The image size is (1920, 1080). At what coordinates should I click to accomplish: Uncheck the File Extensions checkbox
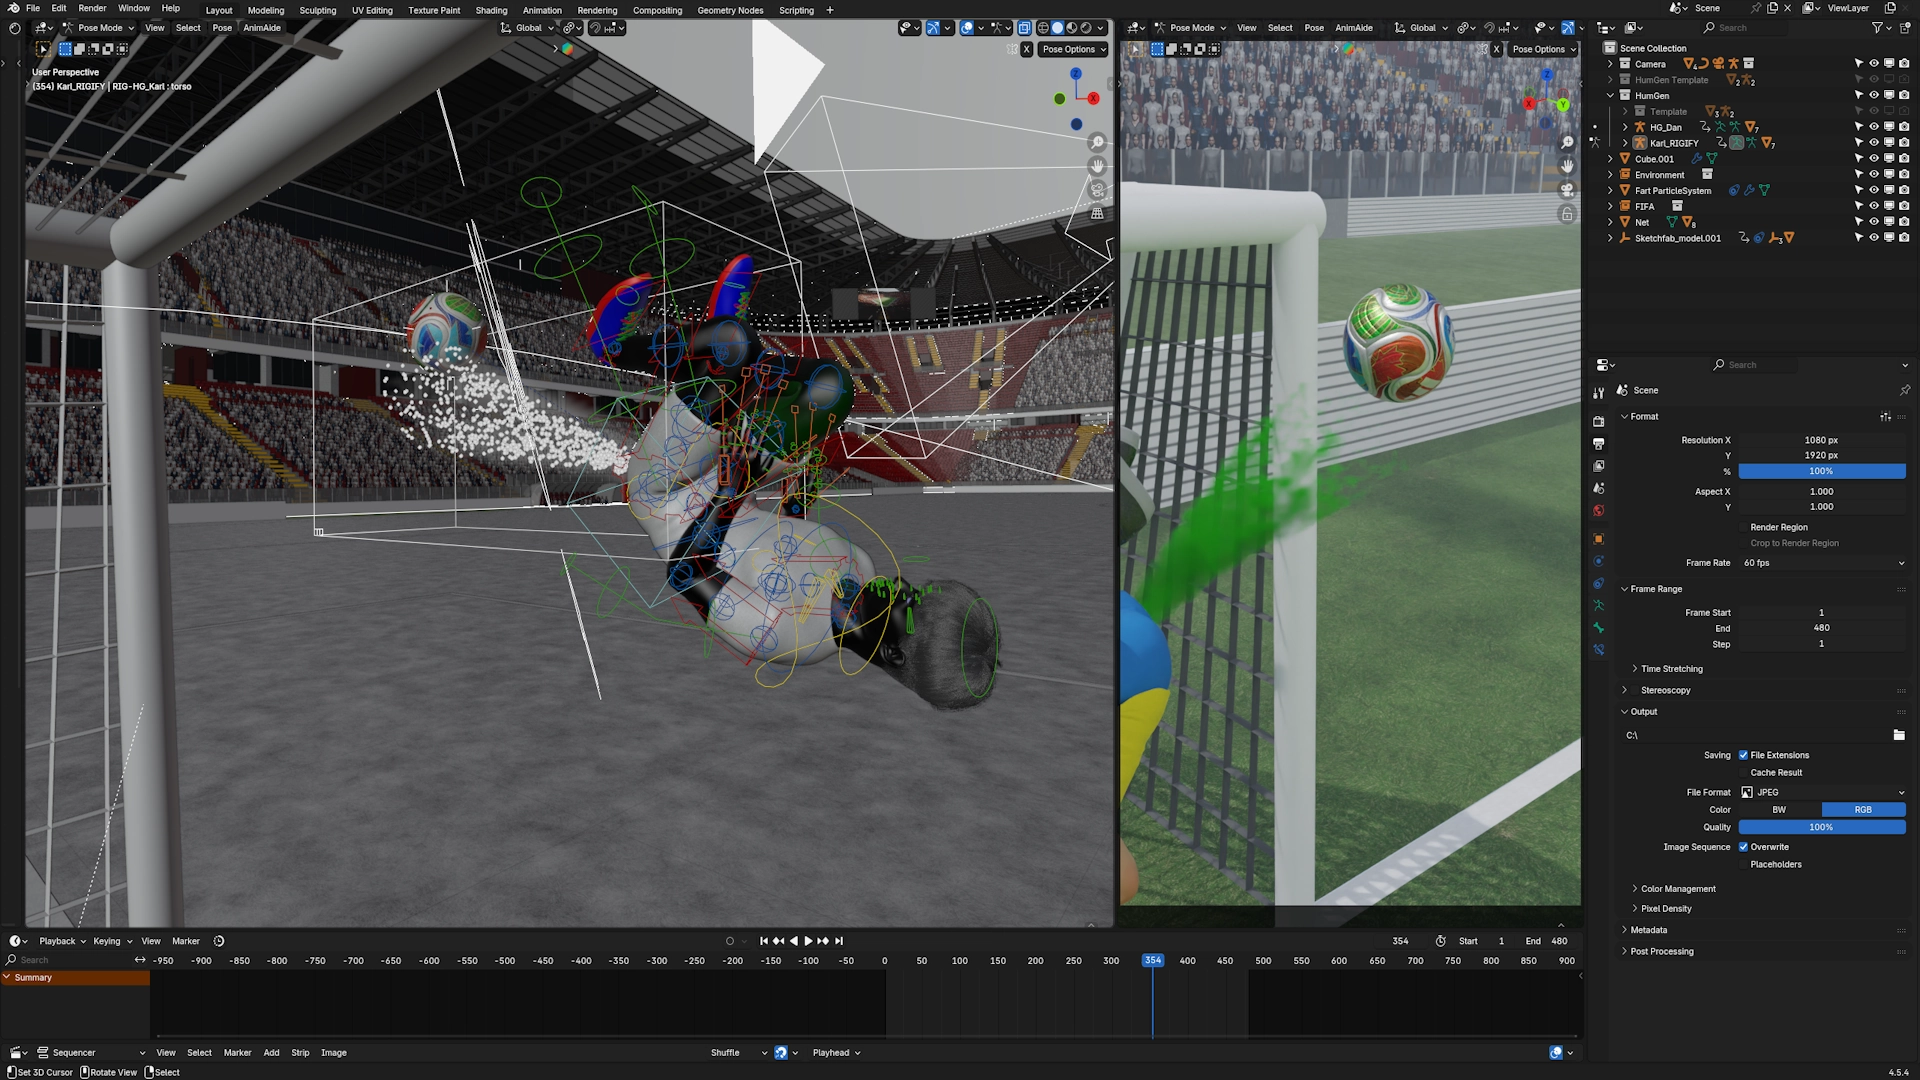[x=1744, y=755]
